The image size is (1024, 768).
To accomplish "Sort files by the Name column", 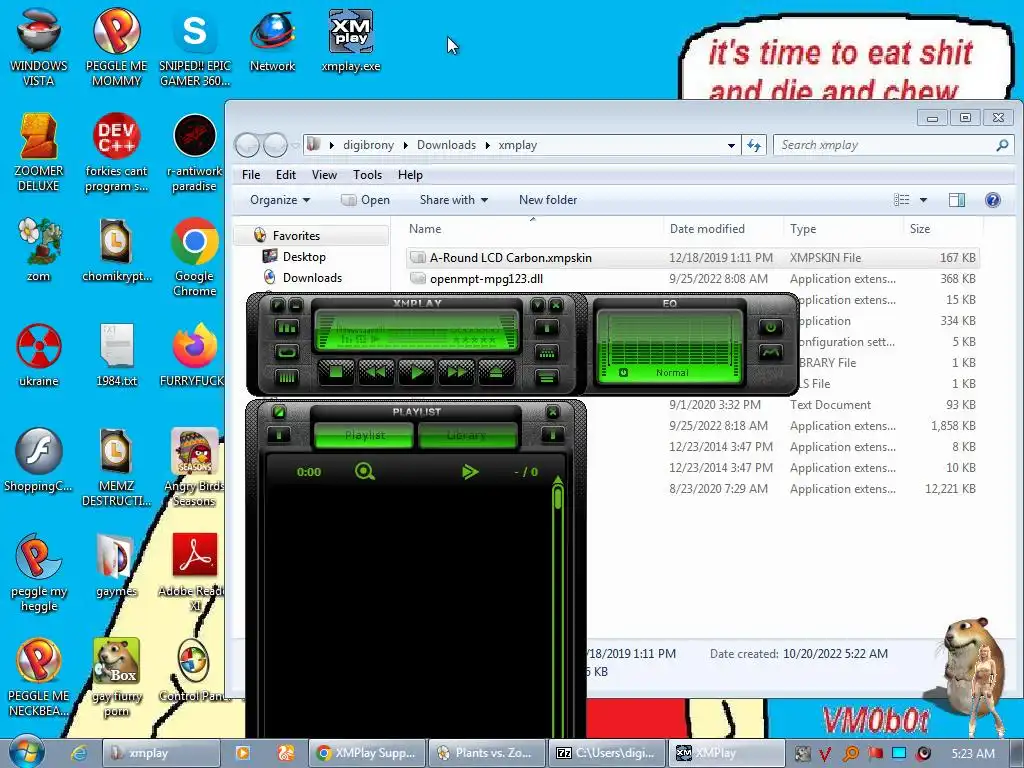I will [533, 229].
